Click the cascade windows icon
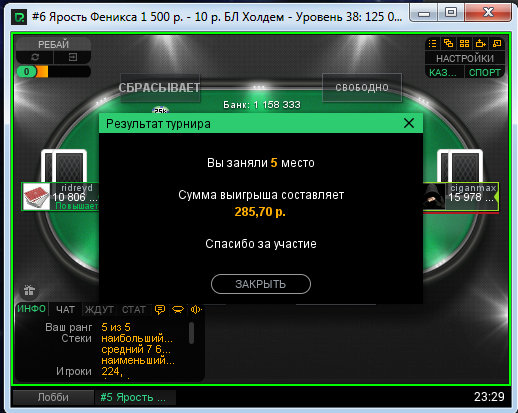 (x=448, y=44)
